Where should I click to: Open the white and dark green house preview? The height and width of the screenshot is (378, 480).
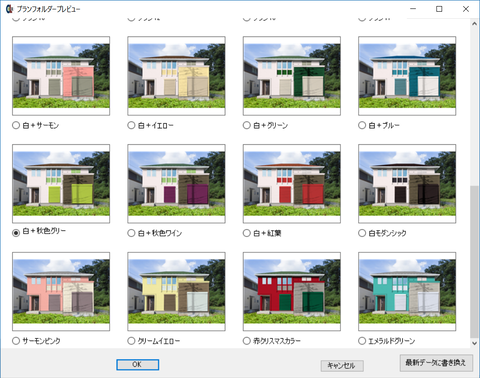[x=292, y=76]
